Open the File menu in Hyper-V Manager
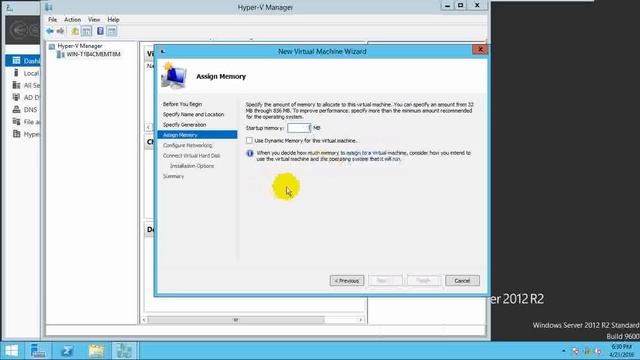640x360 pixels. click(x=53, y=20)
